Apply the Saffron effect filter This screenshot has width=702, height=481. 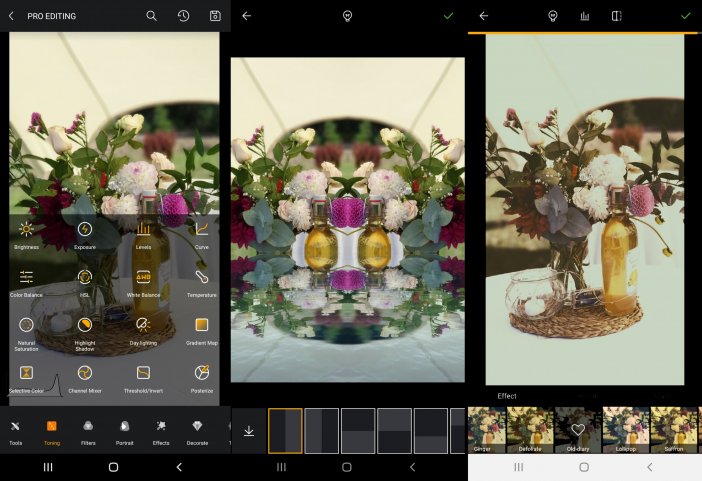(673, 430)
